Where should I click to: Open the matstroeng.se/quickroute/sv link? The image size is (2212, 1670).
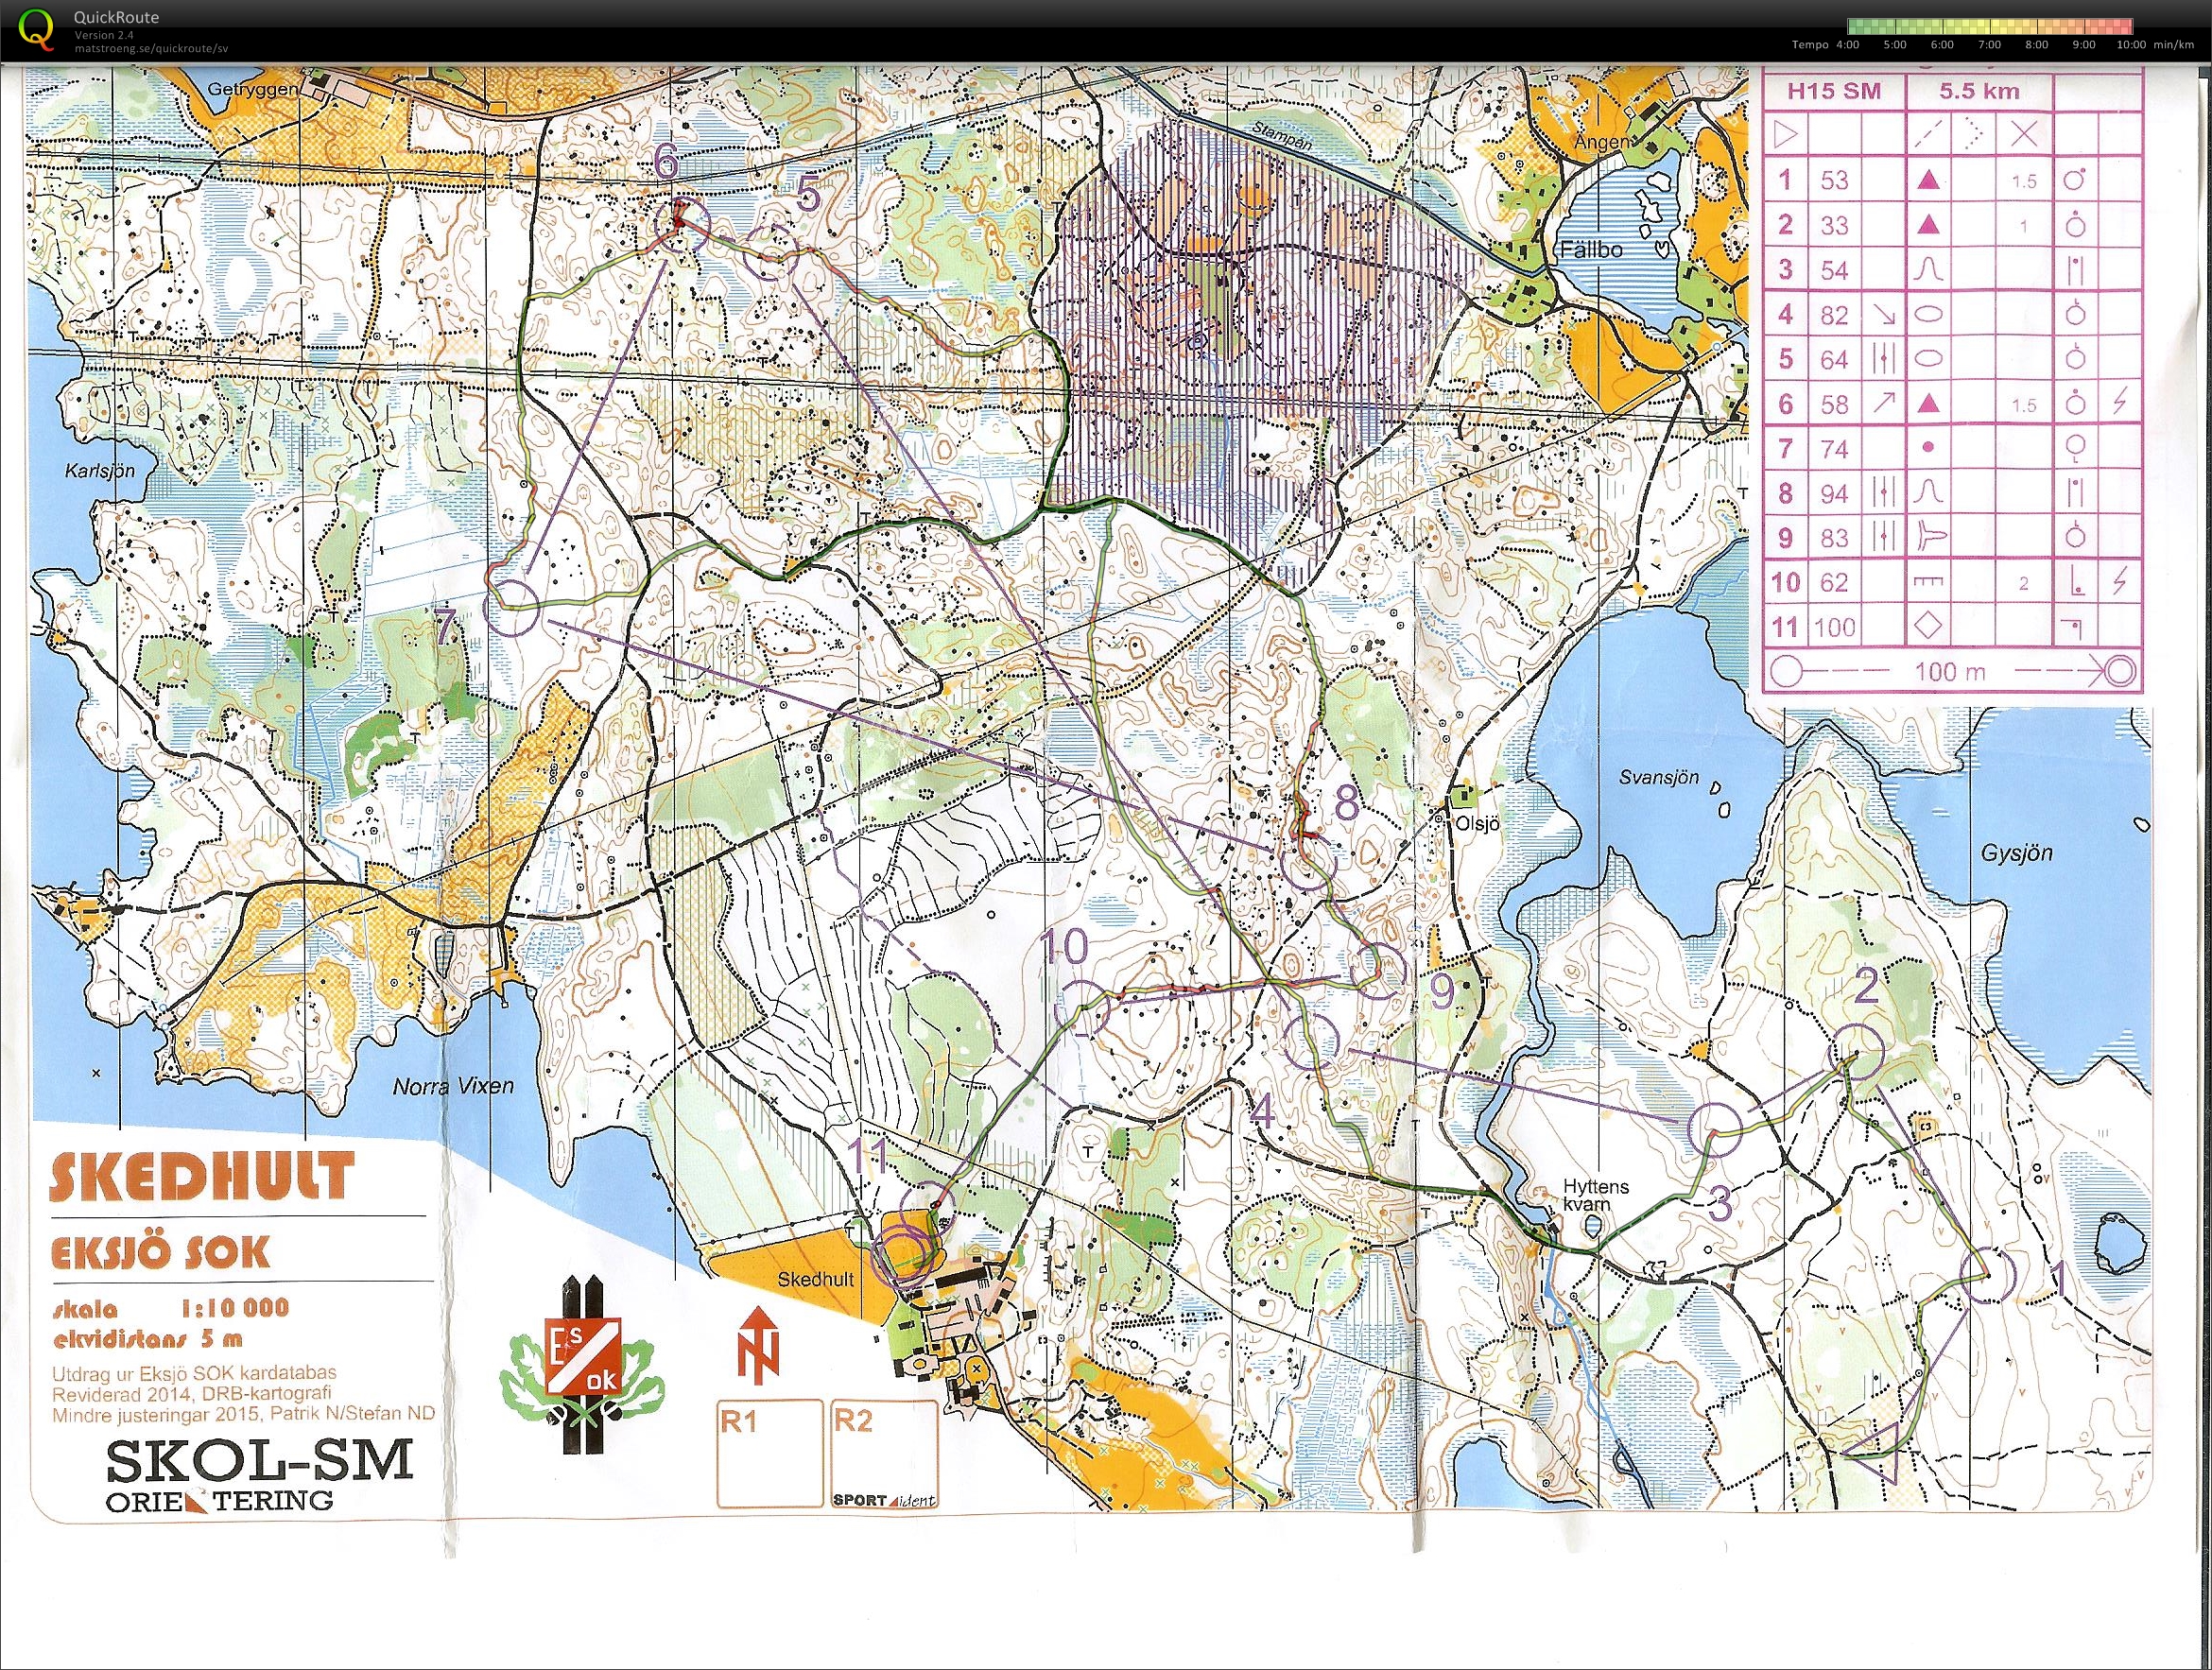151,47
